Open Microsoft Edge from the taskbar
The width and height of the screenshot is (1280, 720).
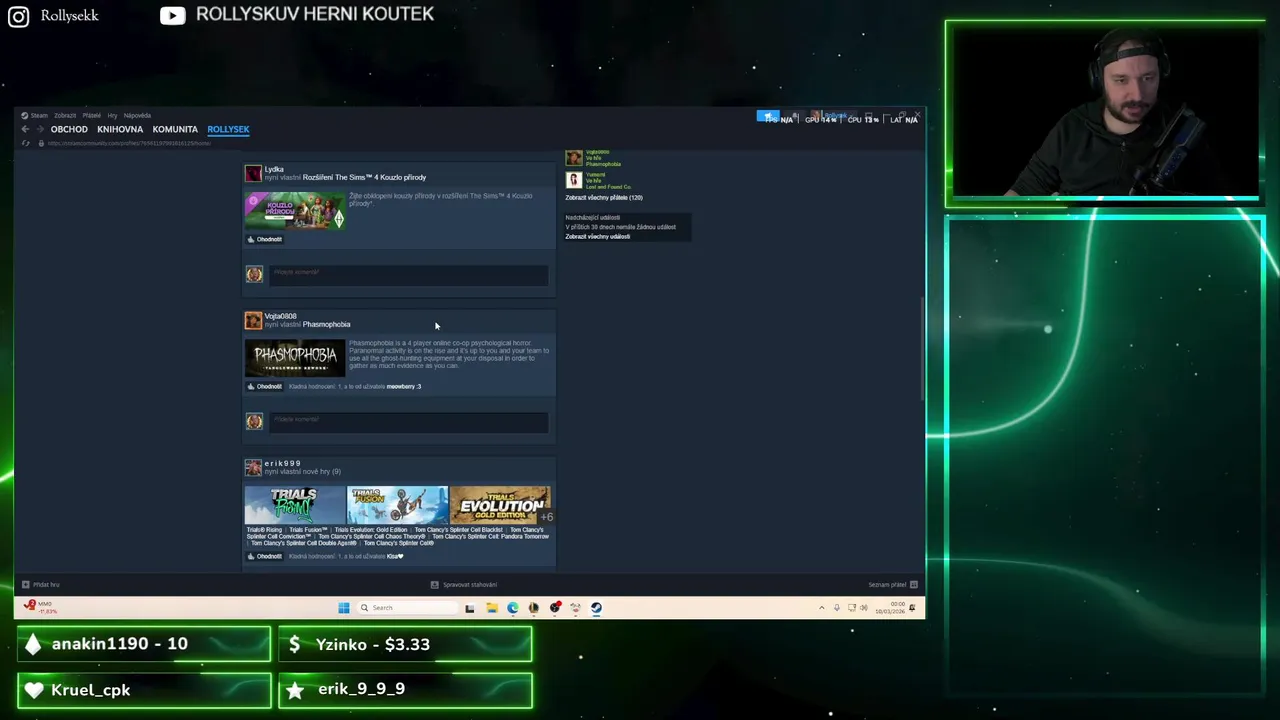coord(513,608)
